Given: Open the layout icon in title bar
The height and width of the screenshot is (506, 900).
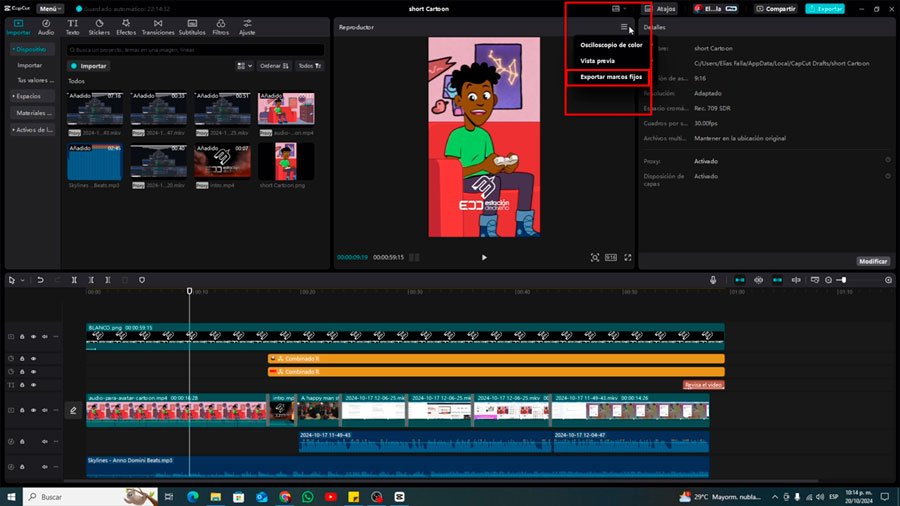Looking at the screenshot, I should tap(616, 9).
